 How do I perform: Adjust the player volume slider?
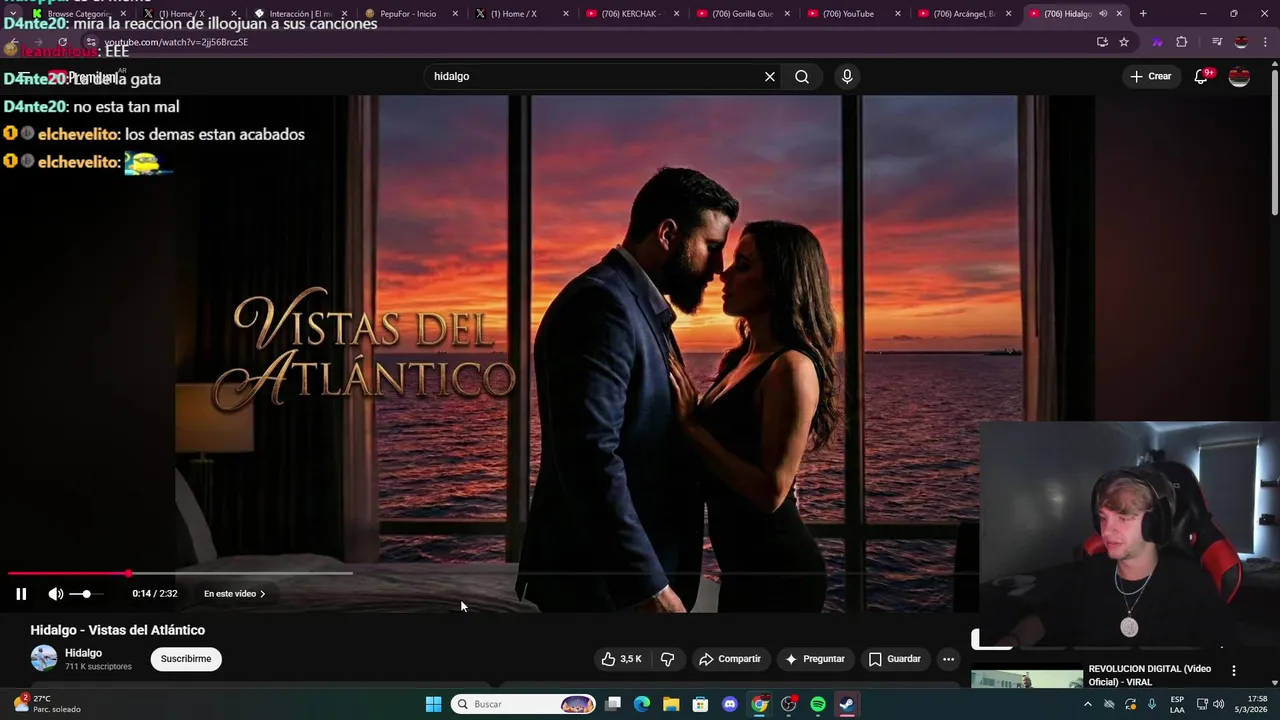87,594
